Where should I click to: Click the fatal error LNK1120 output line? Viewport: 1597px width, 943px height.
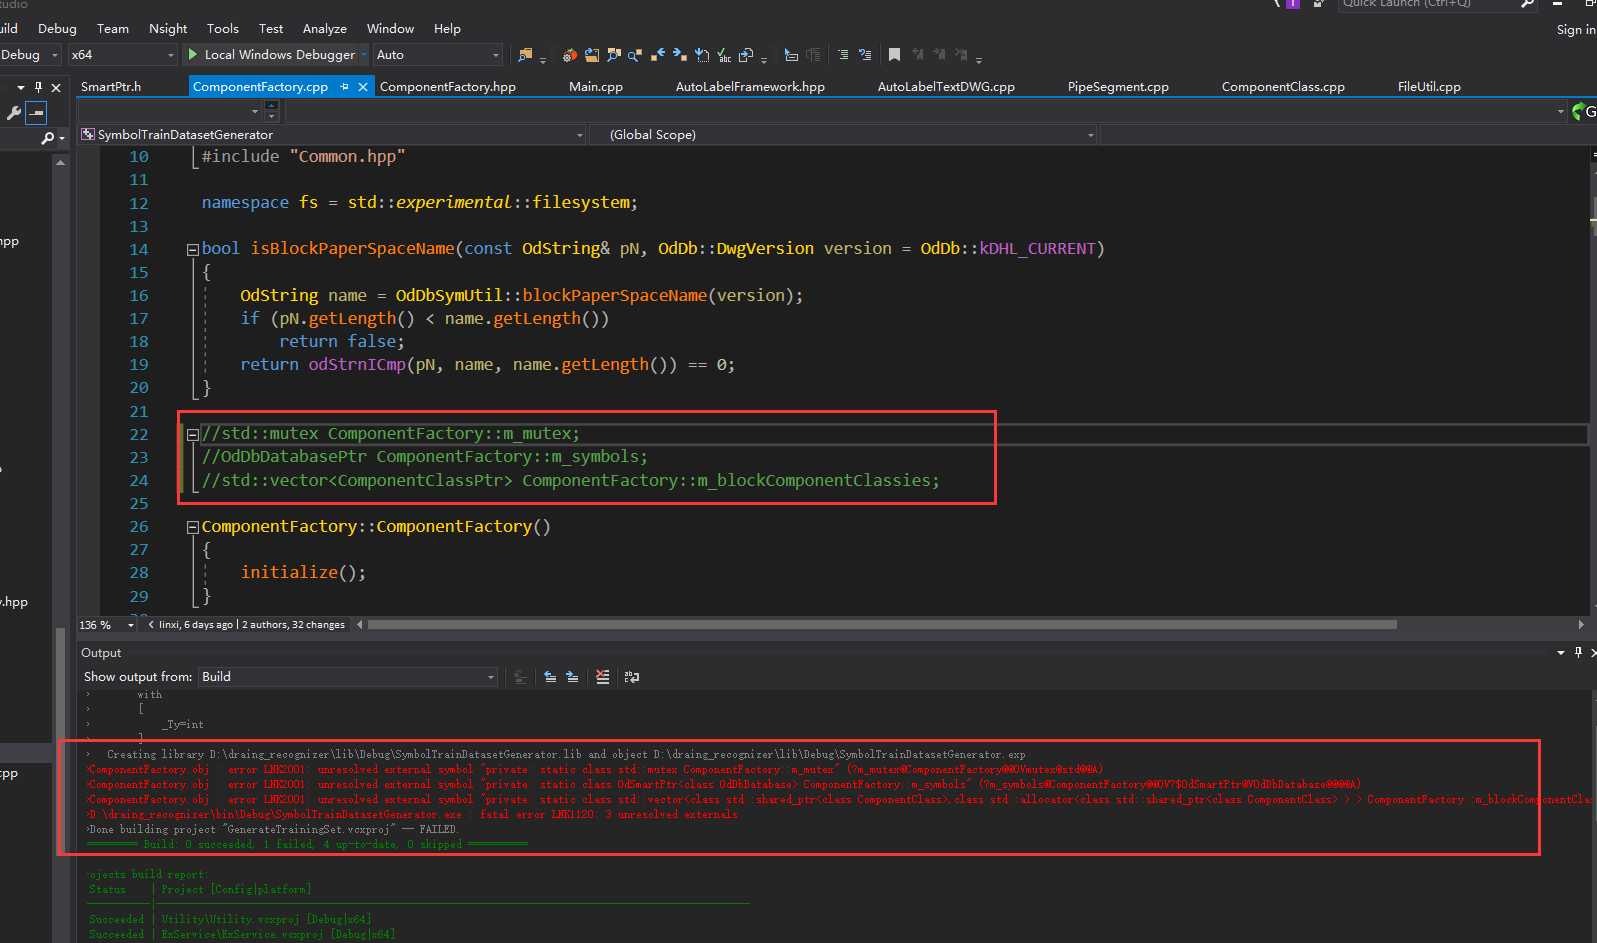(413, 815)
